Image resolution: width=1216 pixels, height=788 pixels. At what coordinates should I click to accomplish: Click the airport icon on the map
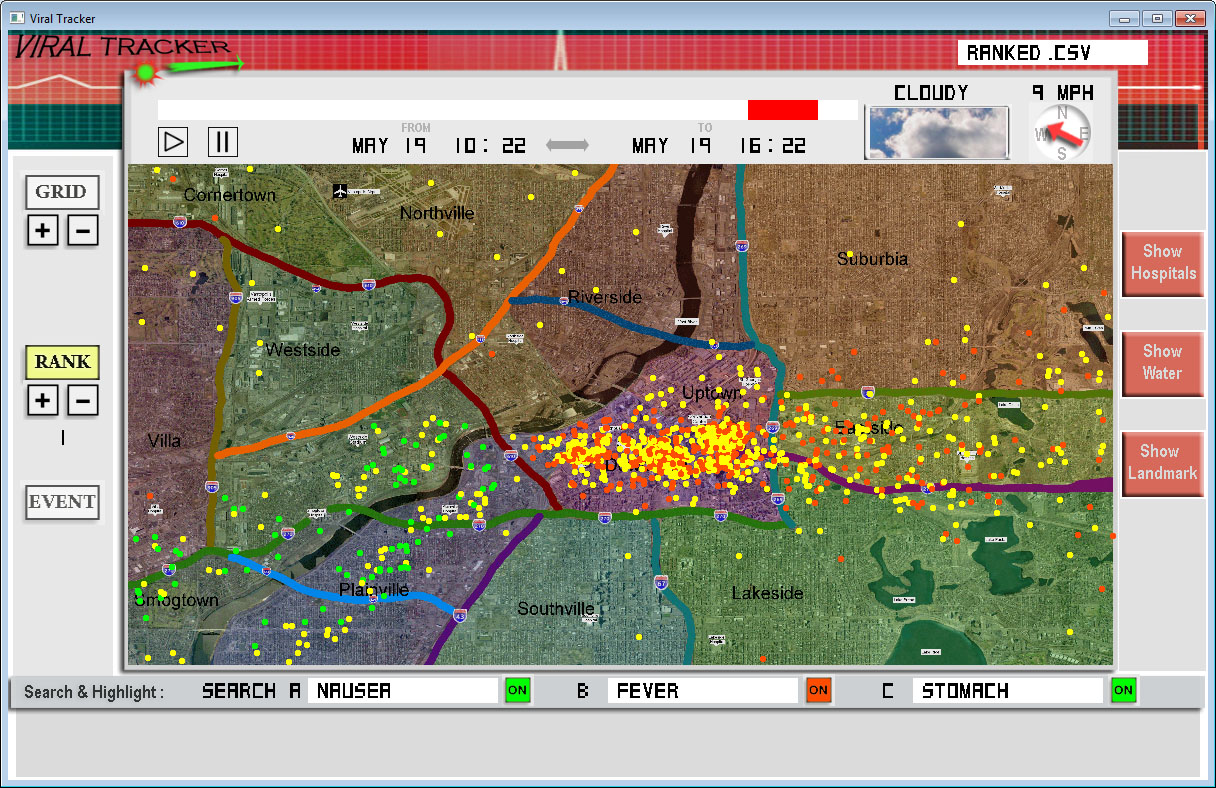340,190
